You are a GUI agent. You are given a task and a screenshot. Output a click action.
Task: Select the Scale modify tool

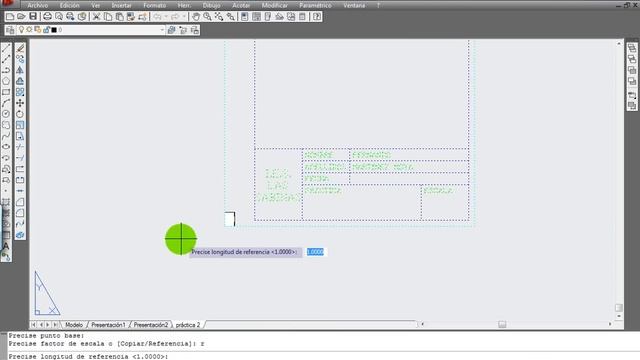tap(20, 125)
